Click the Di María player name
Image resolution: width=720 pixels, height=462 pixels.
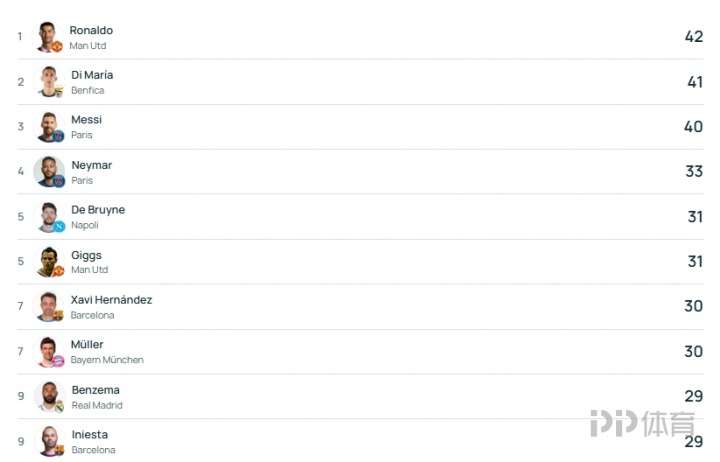pos(92,75)
